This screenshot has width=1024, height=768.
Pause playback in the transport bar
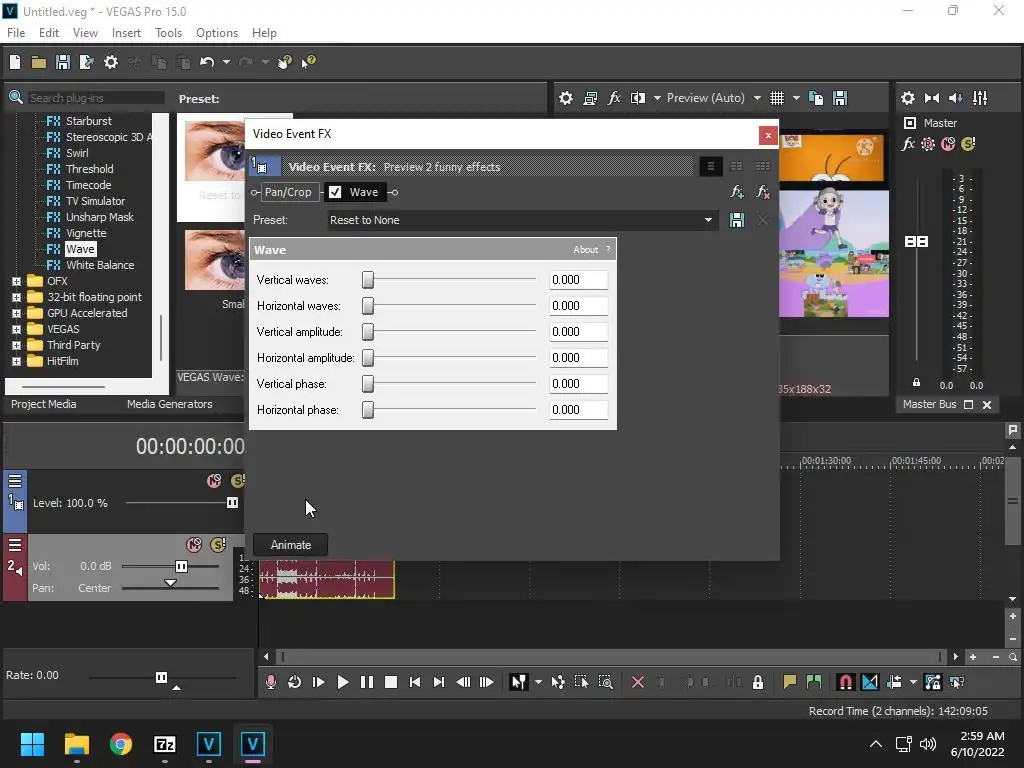point(367,682)
